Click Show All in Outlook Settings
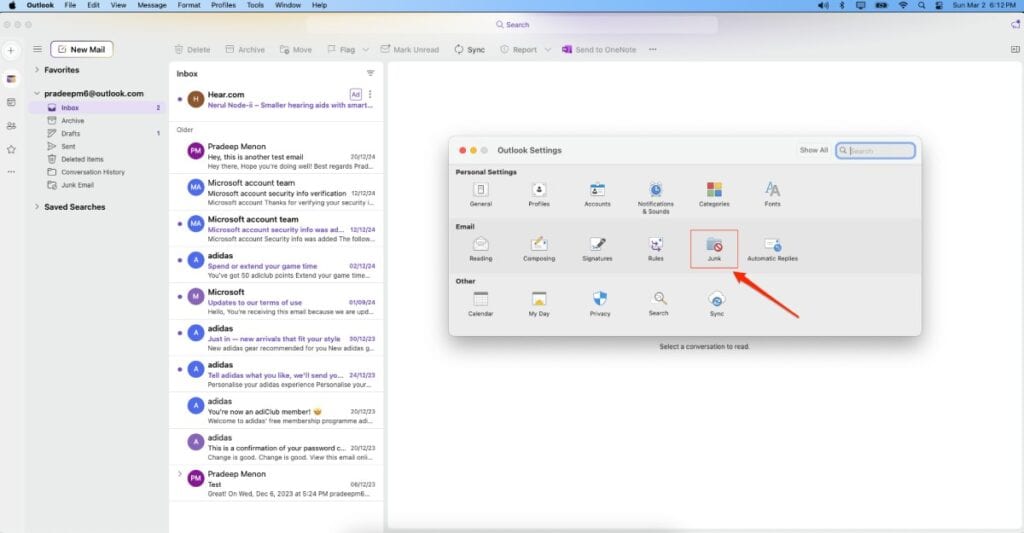Image resolution: width=1024 pixels, height=533 pixels. [814, 150]
